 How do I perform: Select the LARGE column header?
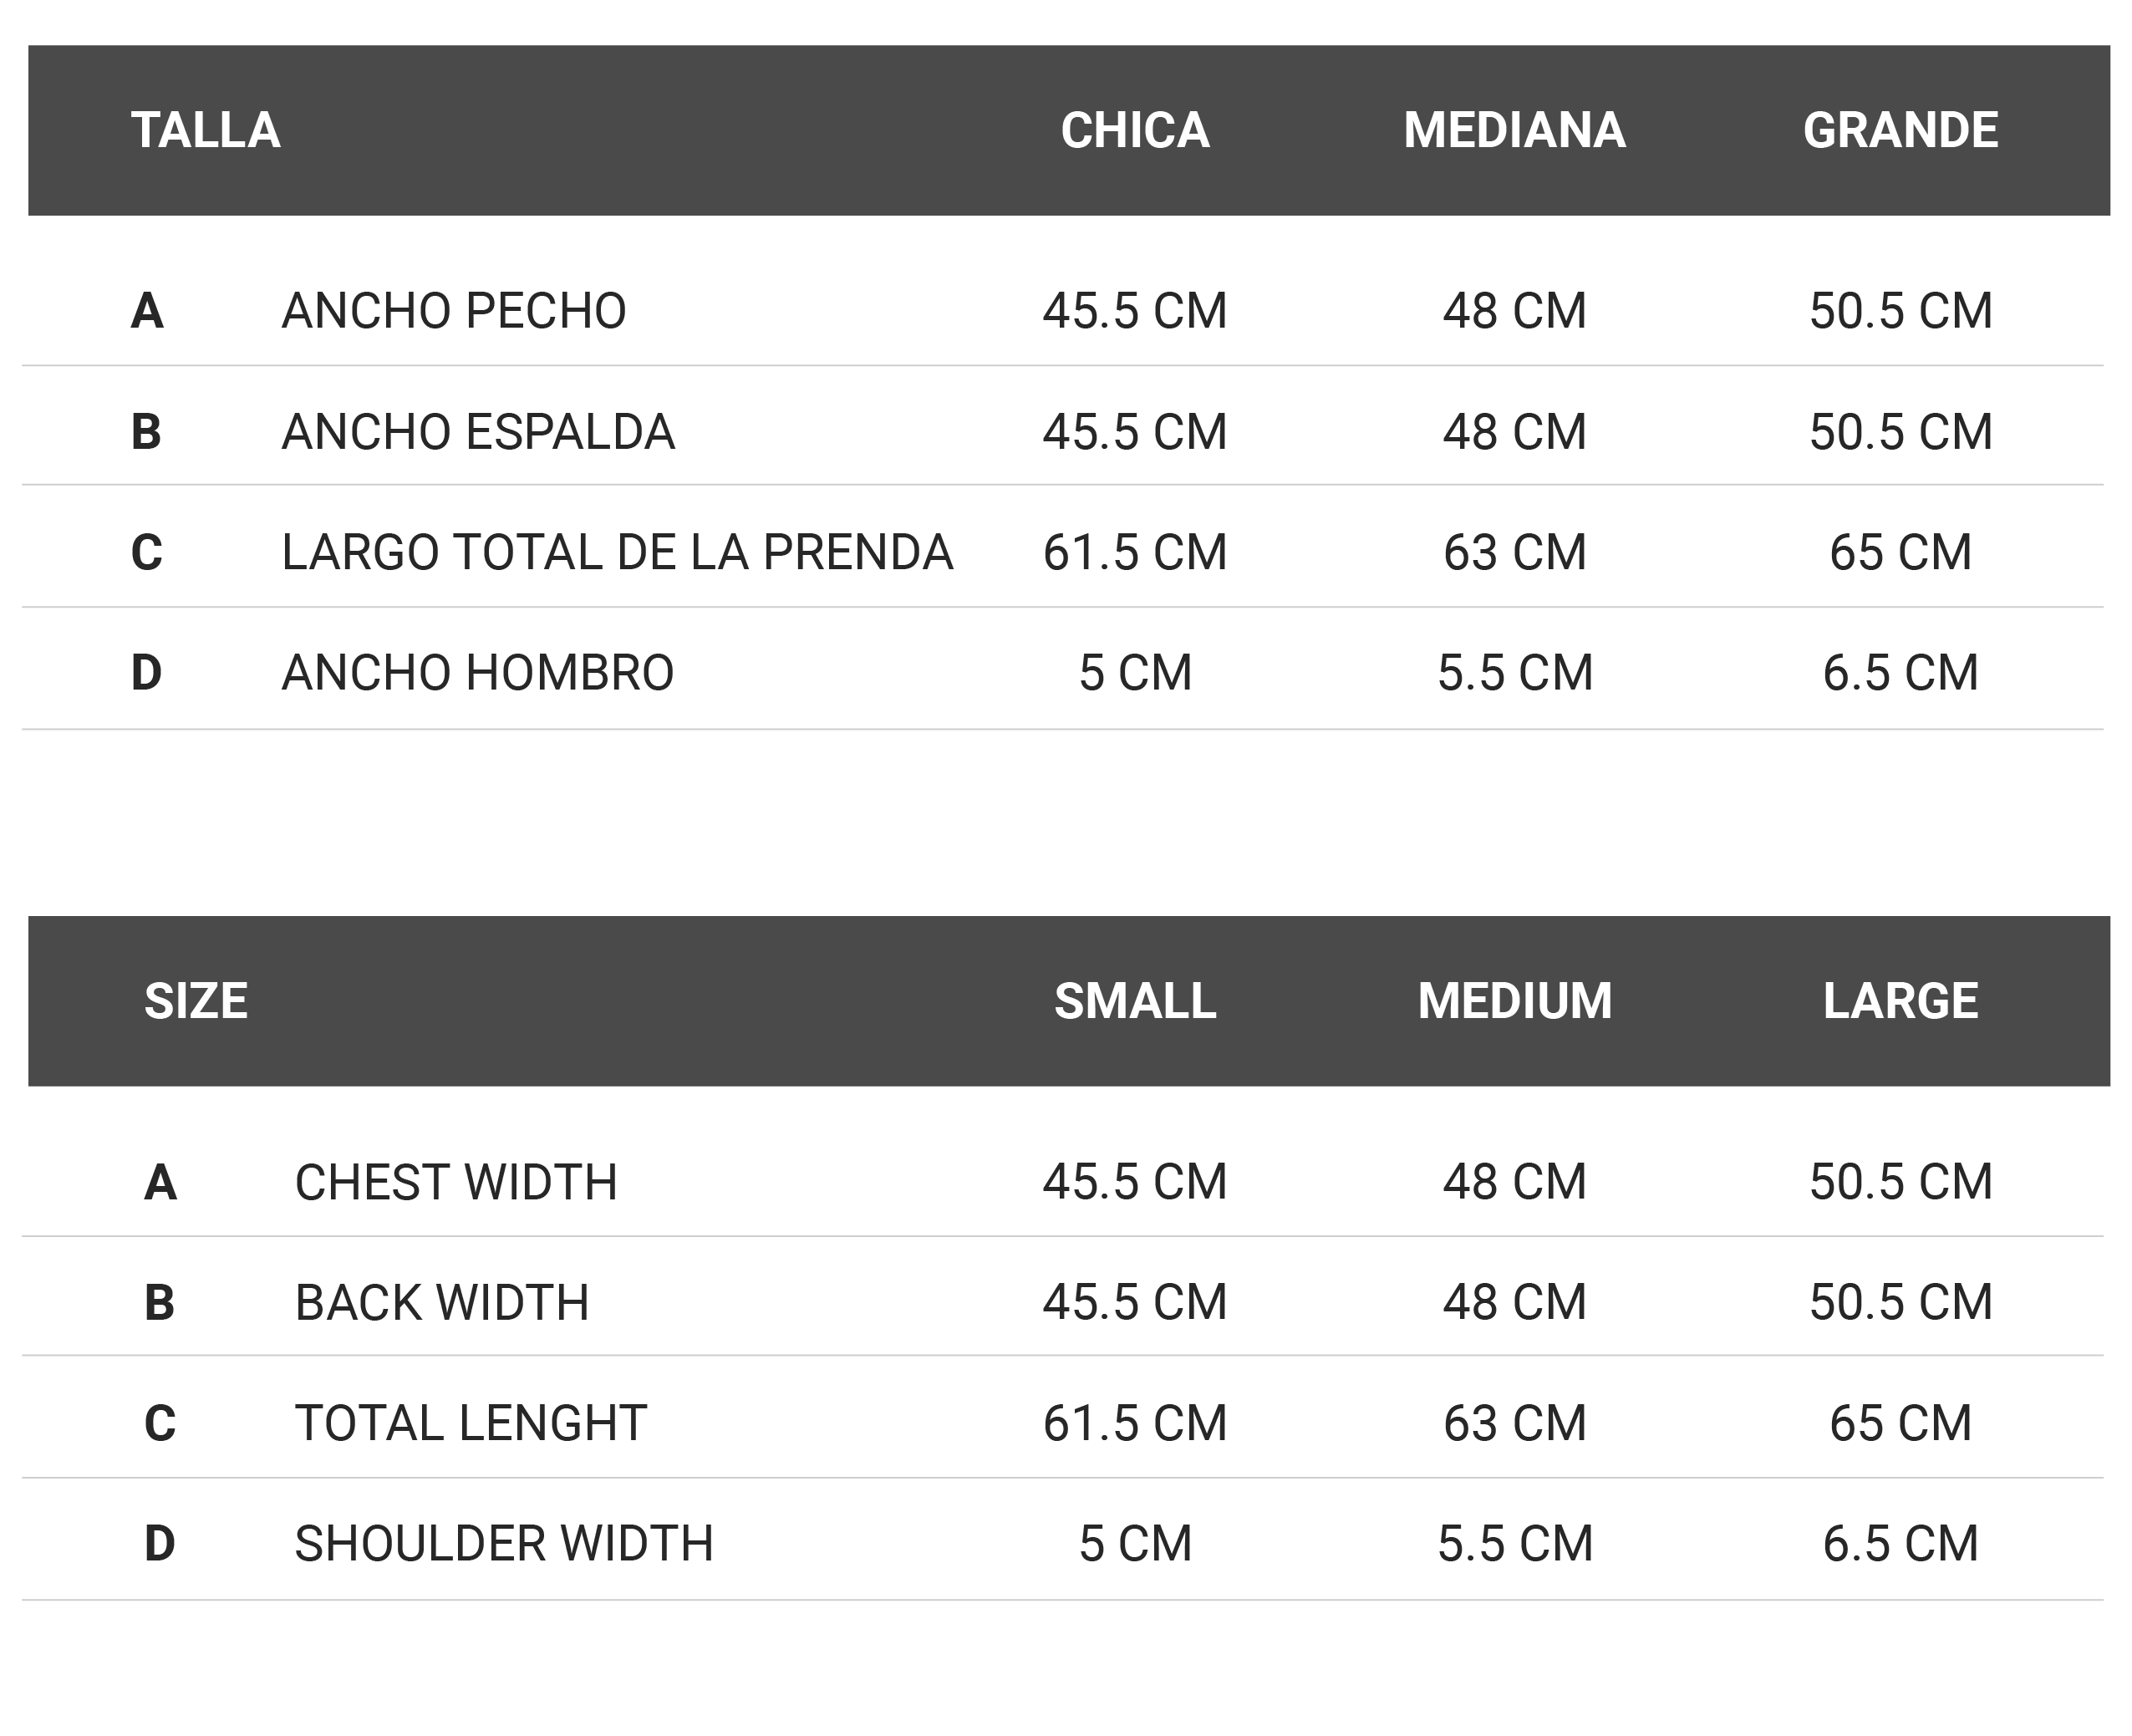1900,1001
